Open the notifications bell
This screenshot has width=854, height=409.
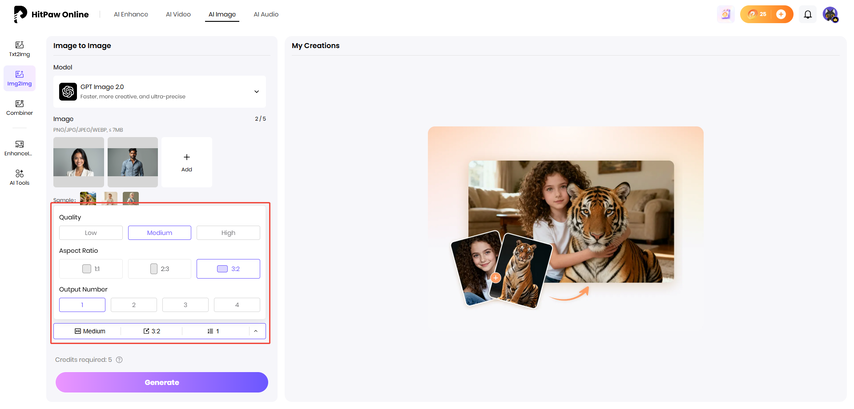808,14
